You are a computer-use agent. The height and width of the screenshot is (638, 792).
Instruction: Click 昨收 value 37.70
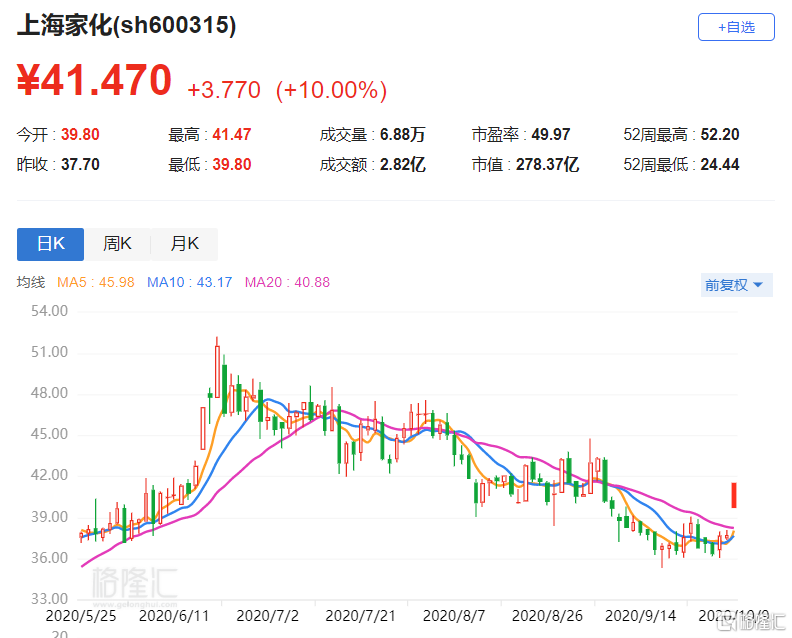coord(80,165)
